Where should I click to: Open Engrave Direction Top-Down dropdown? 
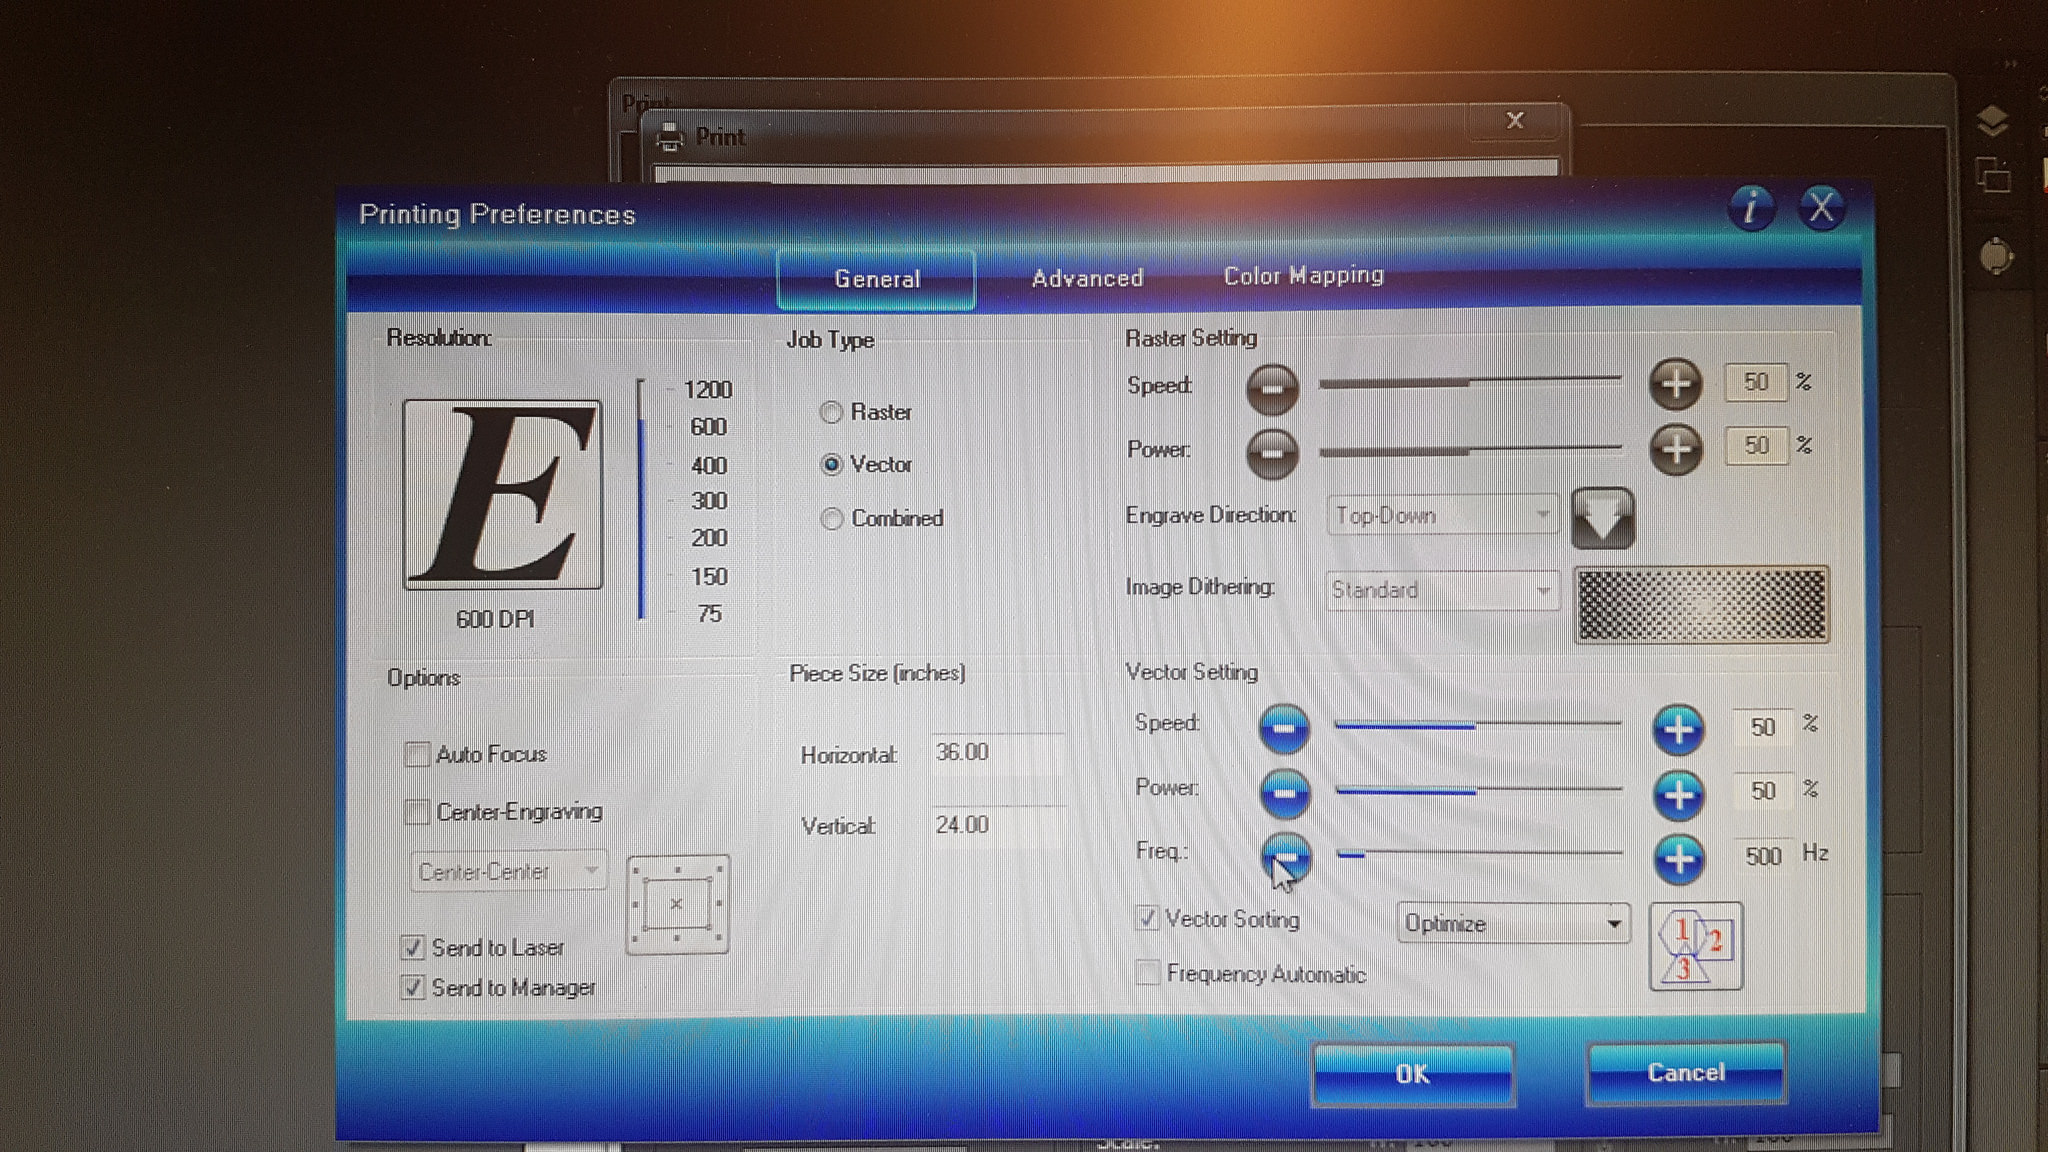click(x=1442, y=516)
